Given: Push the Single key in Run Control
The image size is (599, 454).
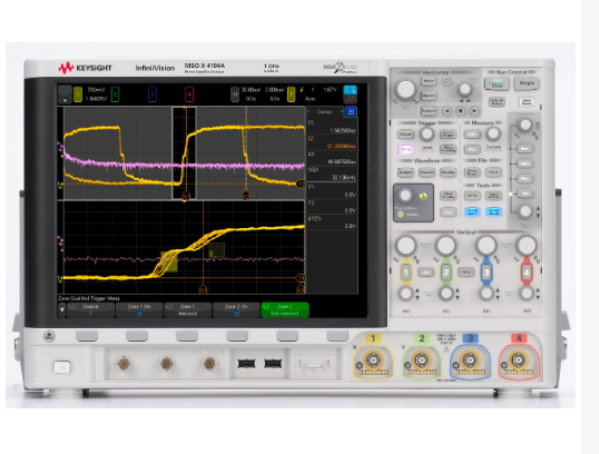Looking at the screenshot, I should tap(527, 83).
